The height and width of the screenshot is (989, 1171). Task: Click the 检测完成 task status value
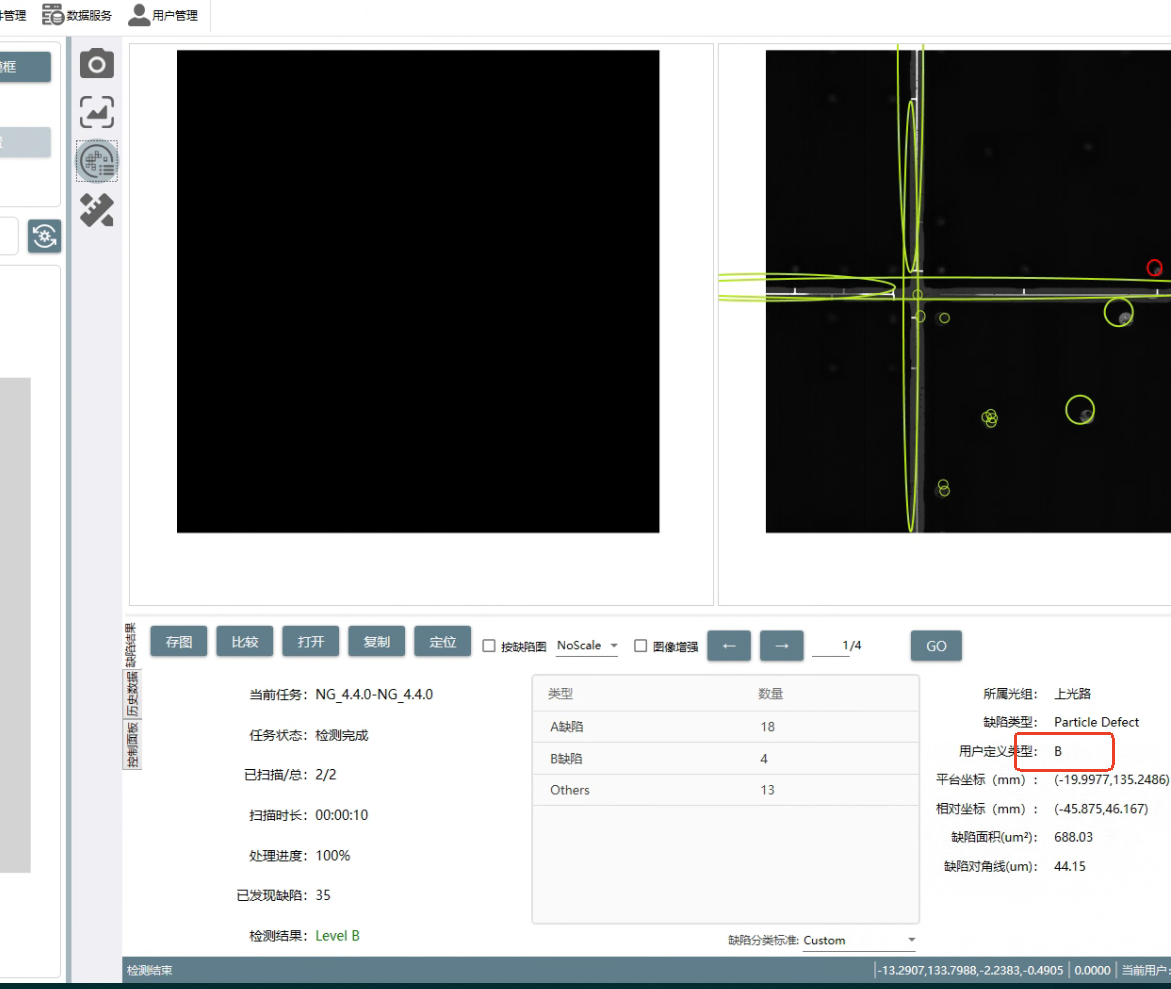point(342,735)
